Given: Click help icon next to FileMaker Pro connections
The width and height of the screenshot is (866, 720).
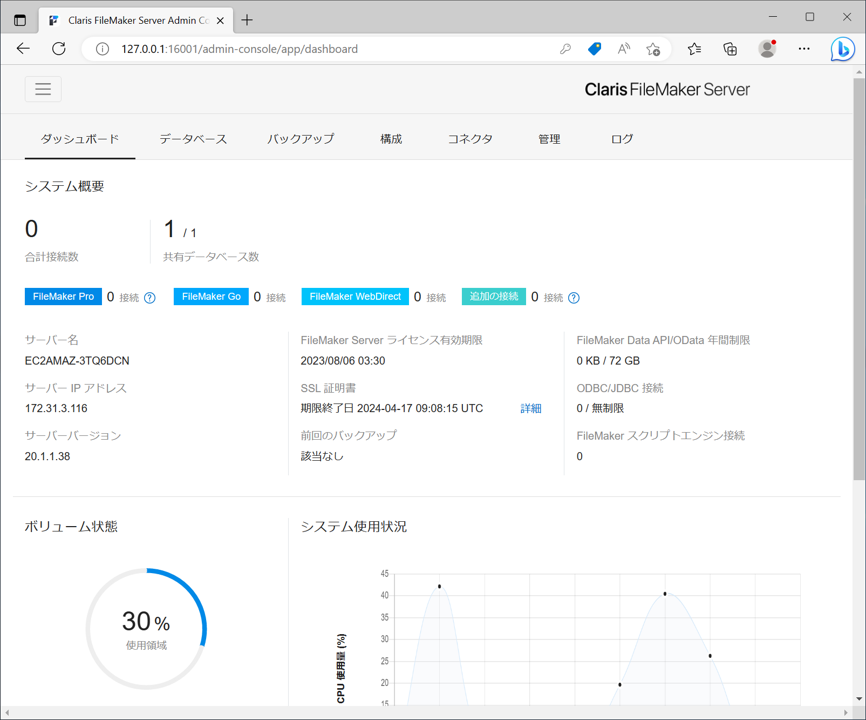Looking at the screenshot, I should coord(150,298).
